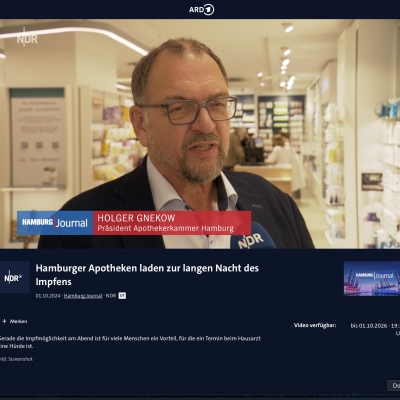Click the 'NDR' text after Hamburg Journal link
400x400 pixels.
[x=111, y=296]
